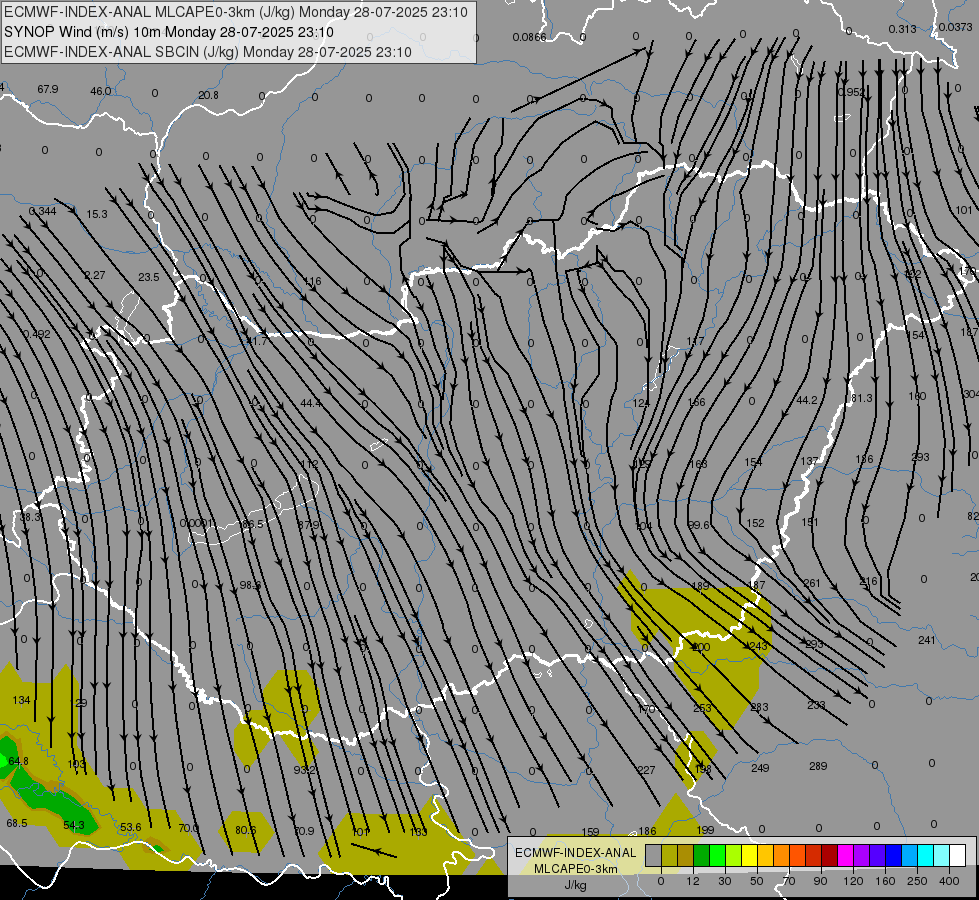Click the map value 67.9
Image resolution: width=979 pixels, height=900 pixels.
click(47, 89)
